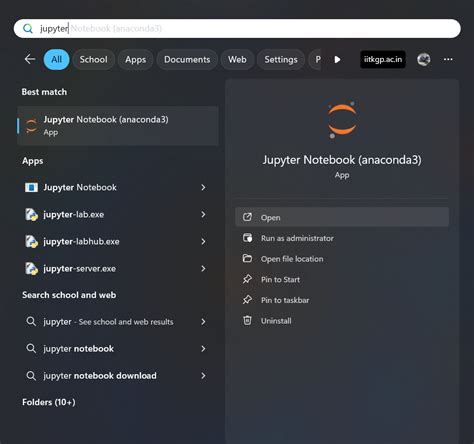Click the Jupyter Notebook app window icon
Viewport: 474px width, 444px height.
(x=31, y=187)
